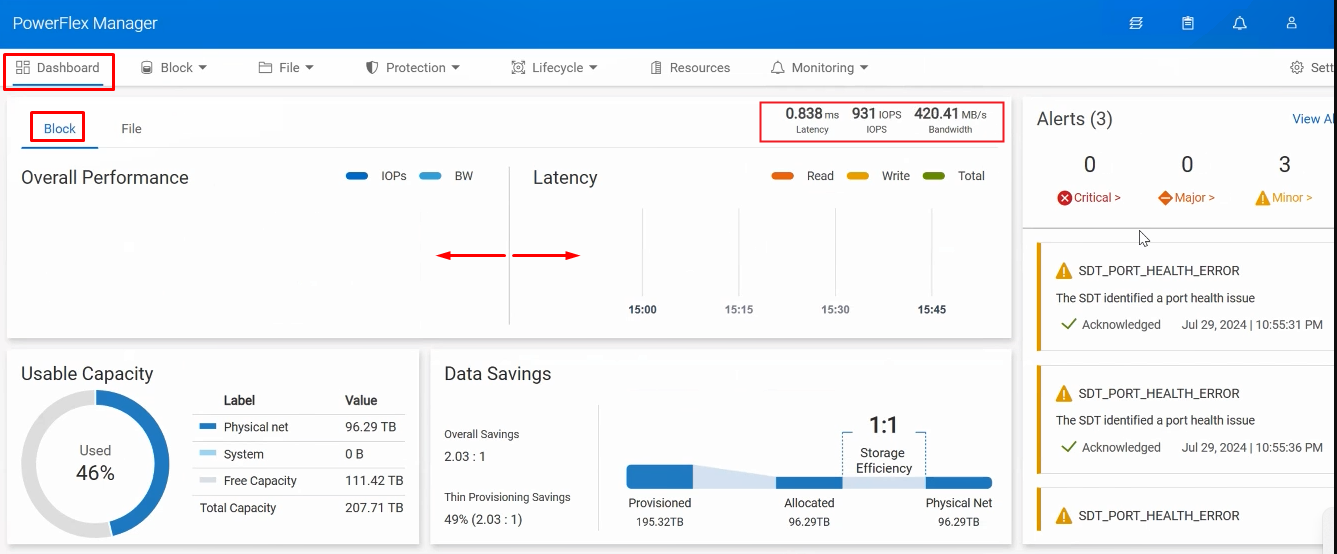
Task: Click the Allocated 96.29TB bar
Action: point(809,483)
